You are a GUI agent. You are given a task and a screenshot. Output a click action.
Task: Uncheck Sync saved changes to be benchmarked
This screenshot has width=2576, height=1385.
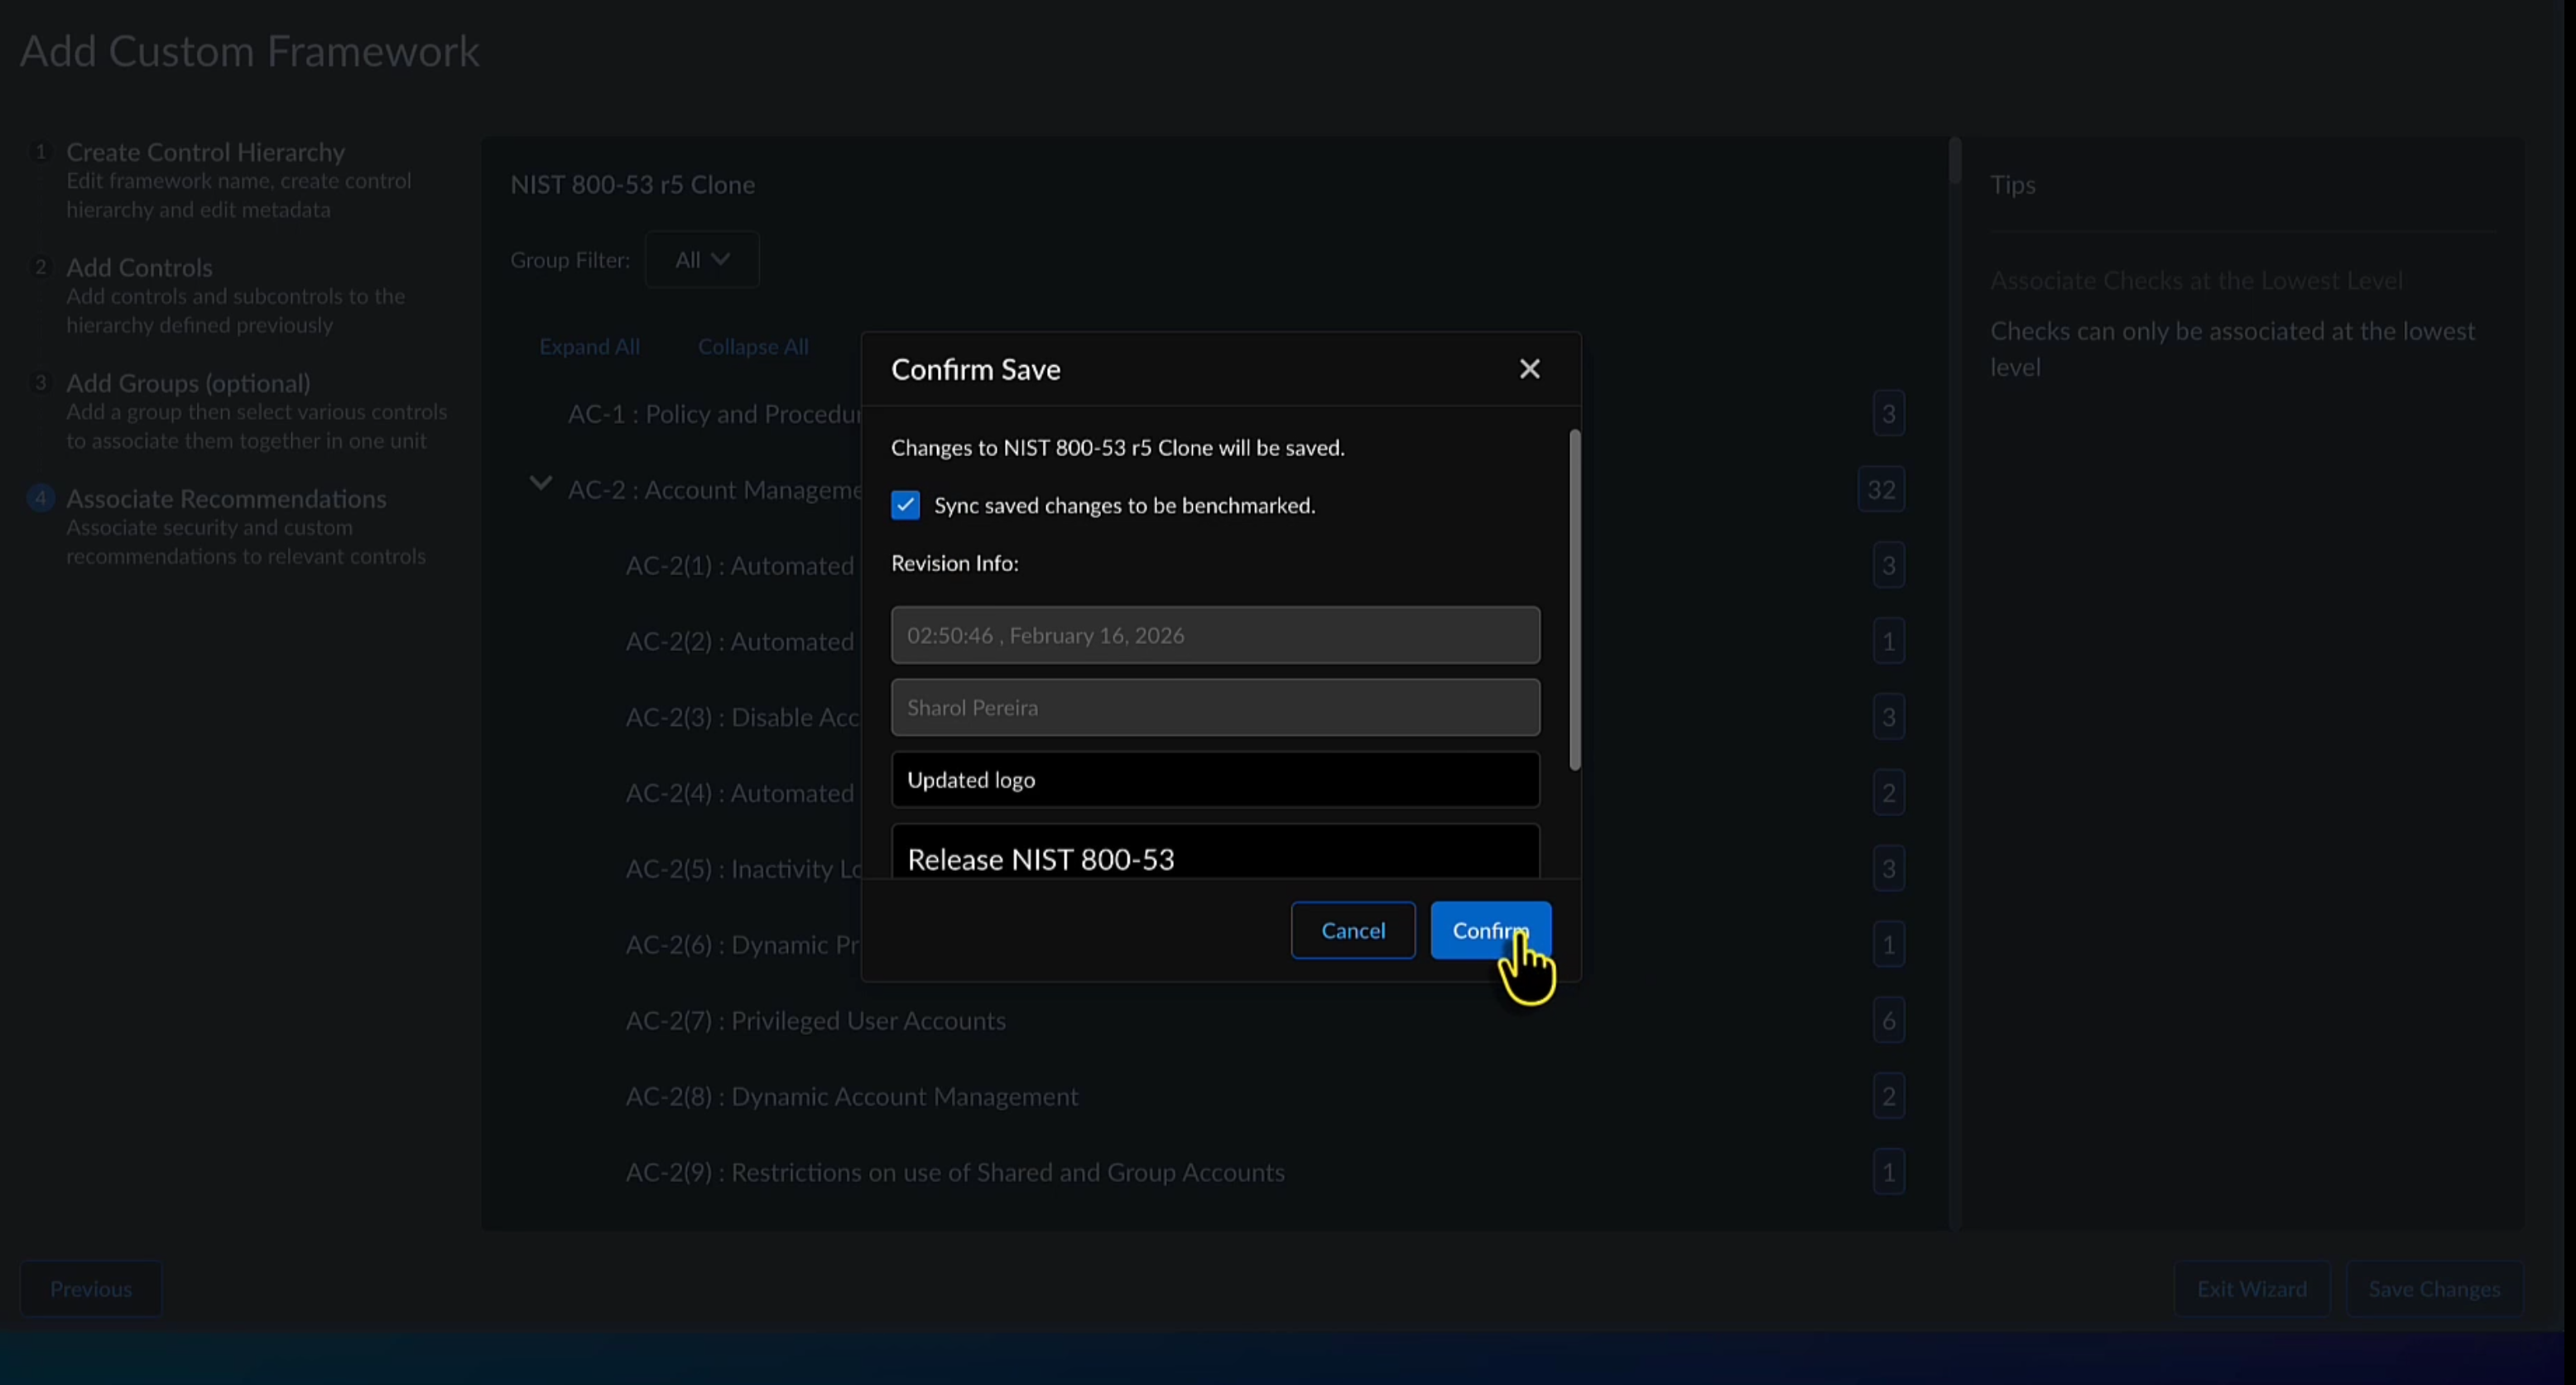click(x=905, y=505)
